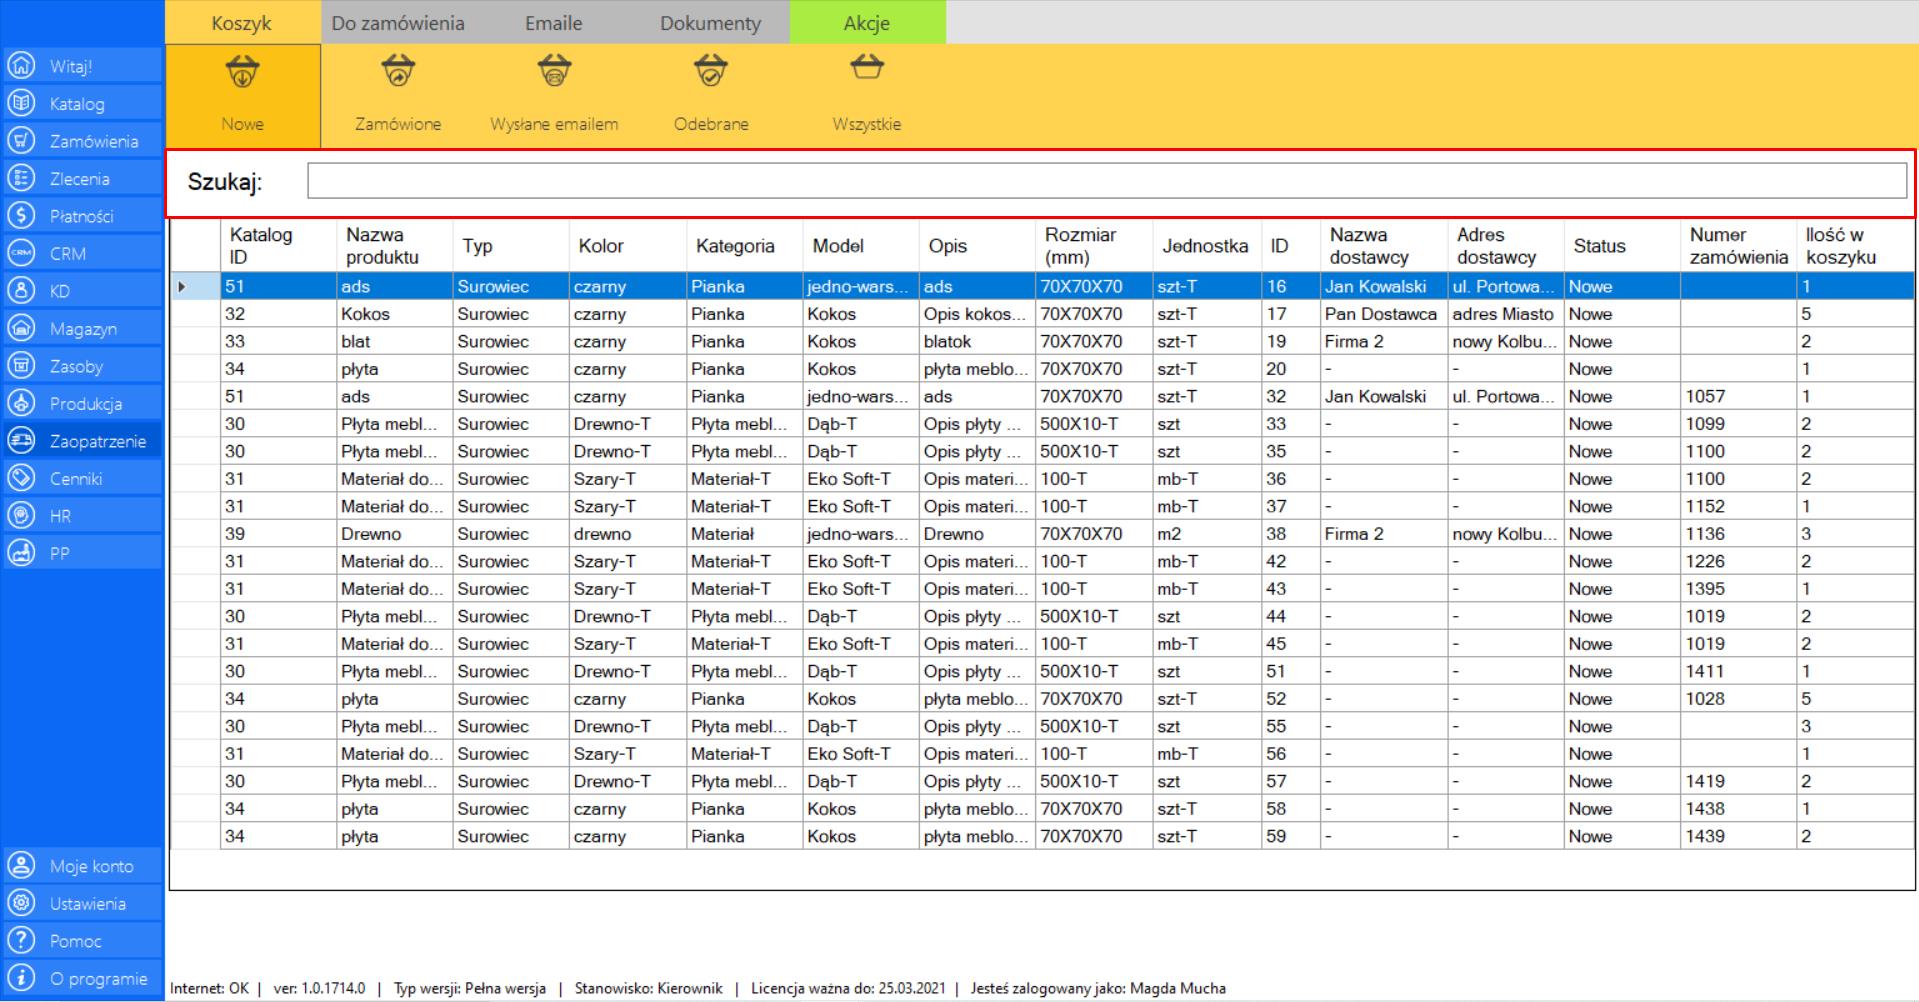
Task: Select blat product name cell
Action: coord(394,341)
